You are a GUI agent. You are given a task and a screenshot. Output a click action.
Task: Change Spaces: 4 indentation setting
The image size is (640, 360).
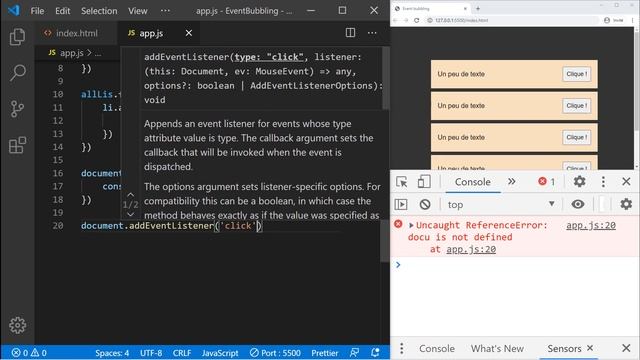click(x=112, y=353)
